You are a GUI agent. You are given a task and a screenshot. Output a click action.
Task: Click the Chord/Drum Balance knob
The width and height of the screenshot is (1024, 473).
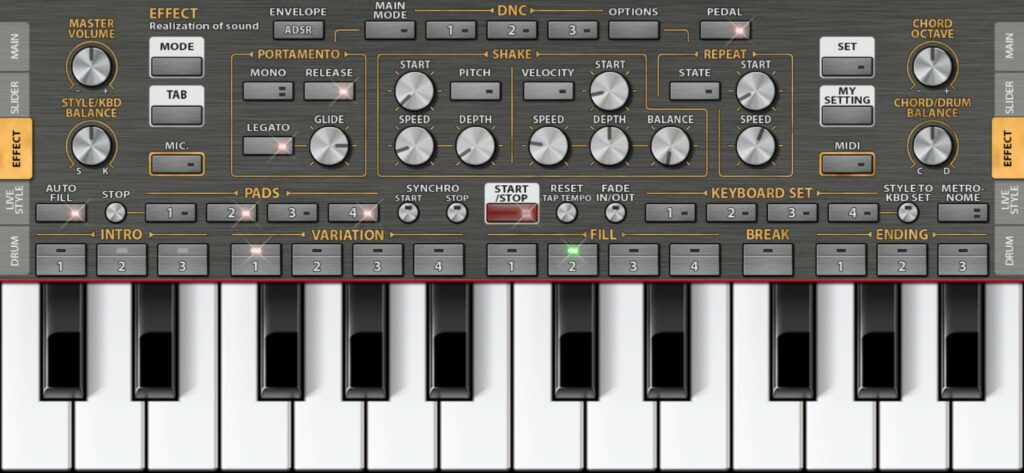click(932, 145)
